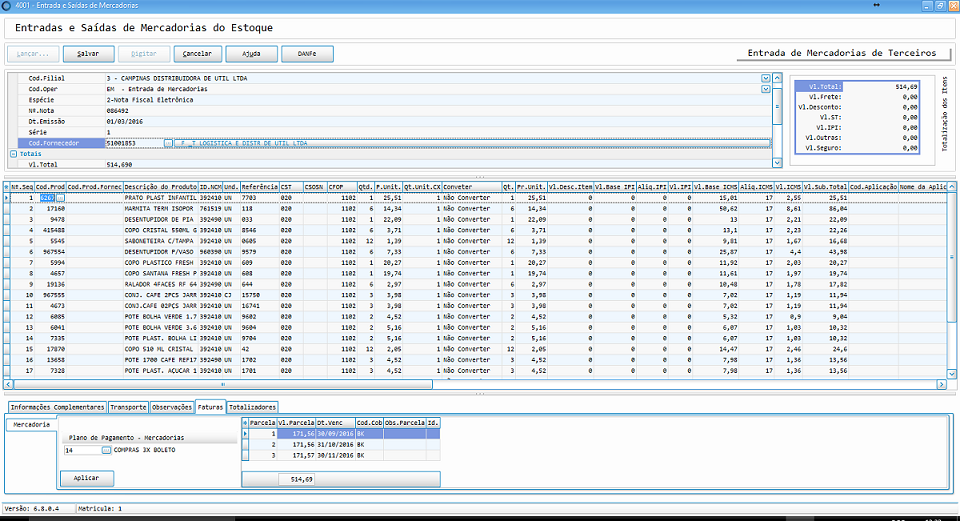
Task: Select installment due 30/11/2016
Action: click(341, 455)
